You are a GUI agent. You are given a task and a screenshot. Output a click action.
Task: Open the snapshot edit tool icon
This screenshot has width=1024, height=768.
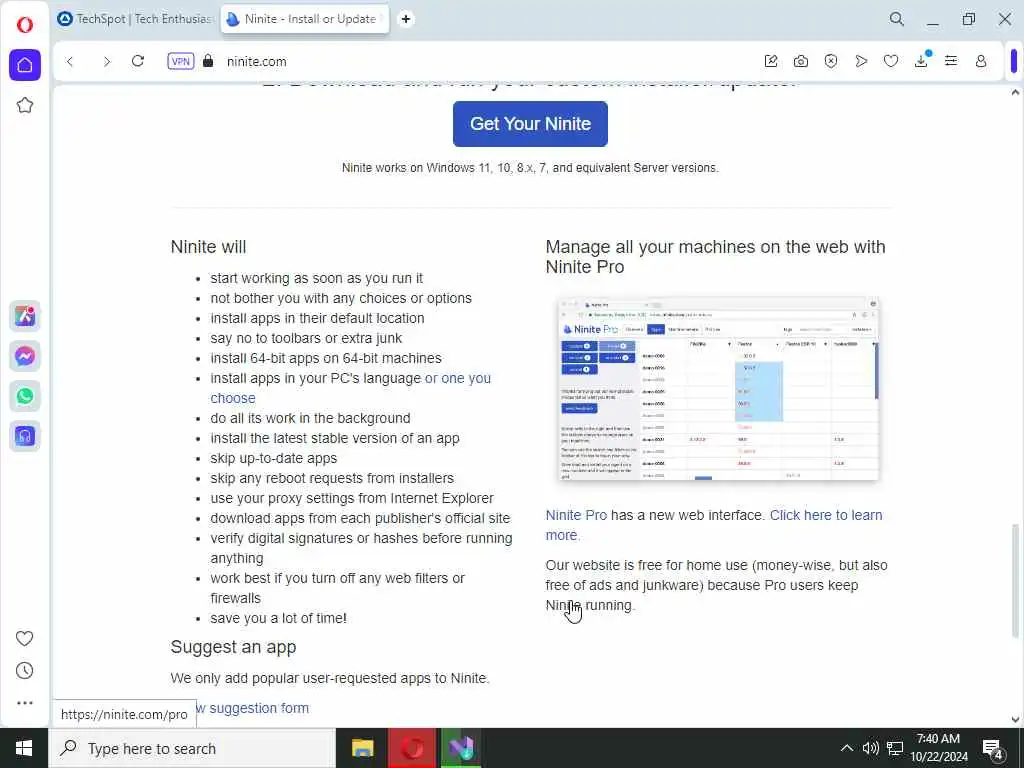pyautogui.click(x=771, y=61)
